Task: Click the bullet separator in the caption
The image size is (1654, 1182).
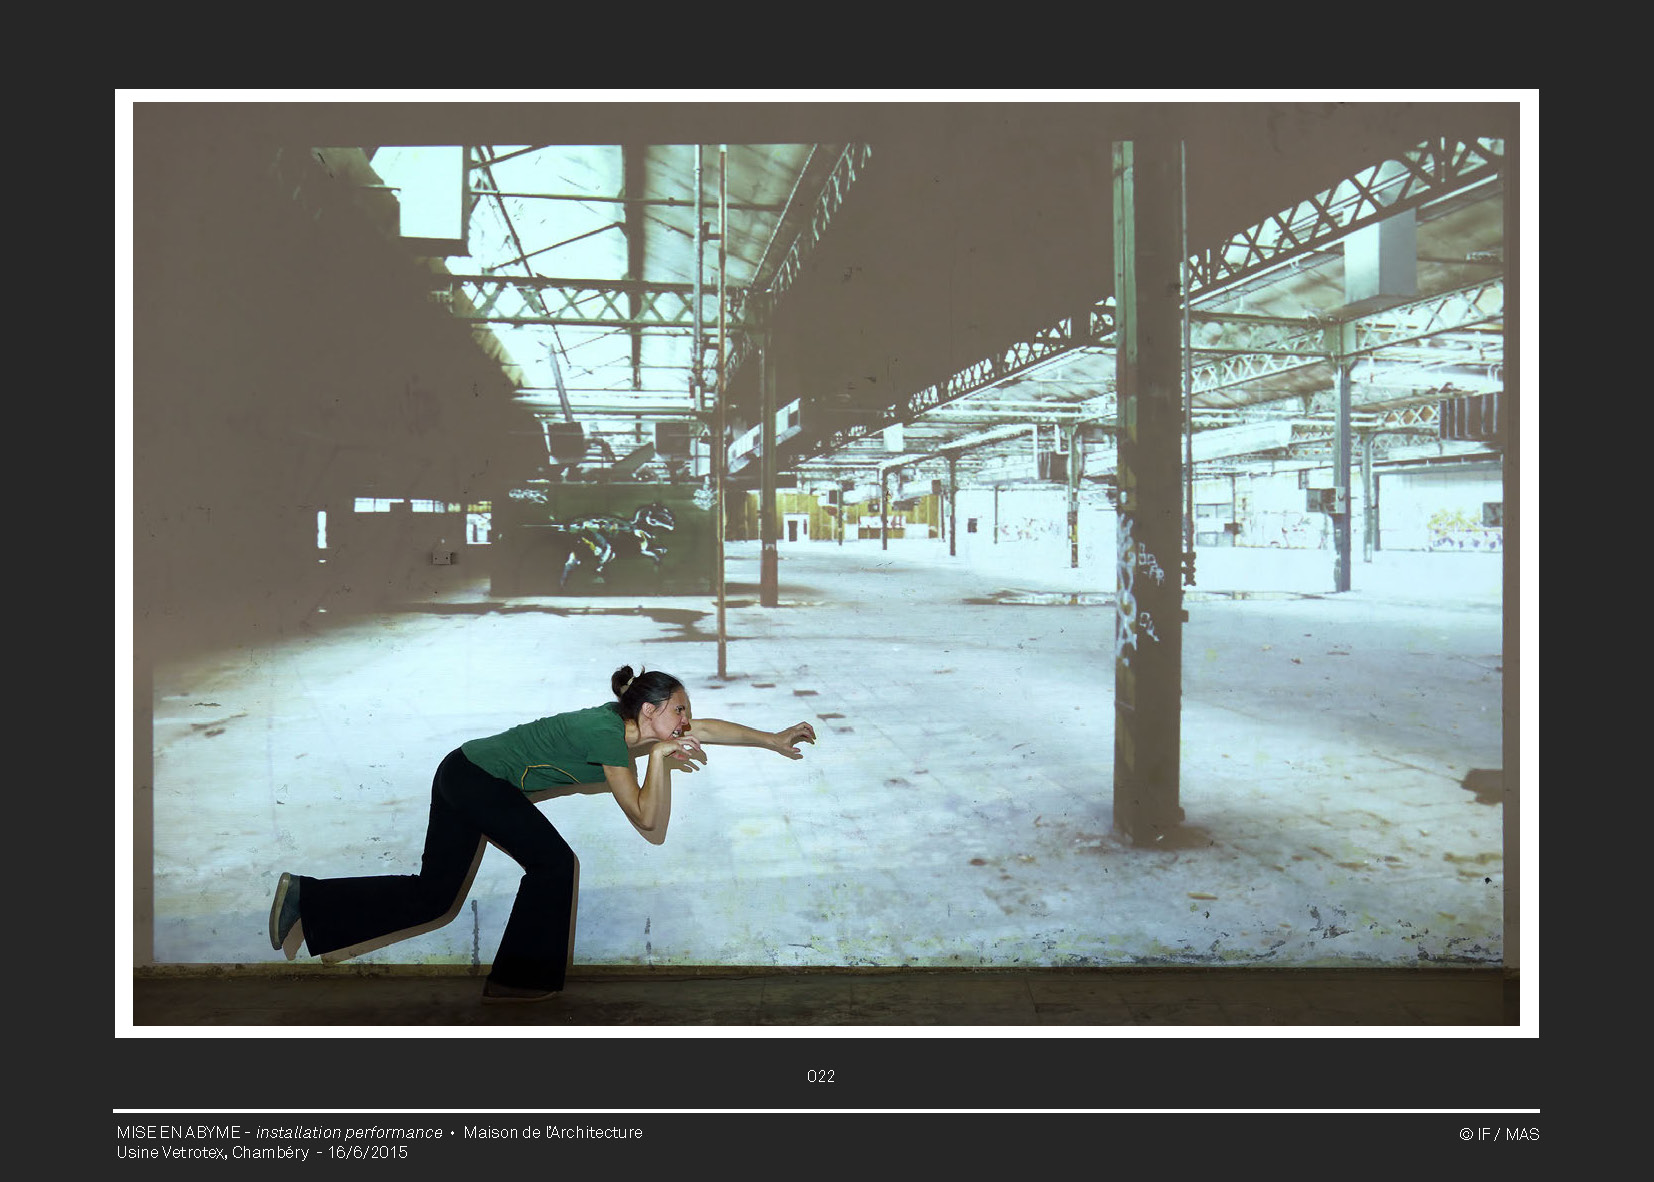Action: point(453,1133)
